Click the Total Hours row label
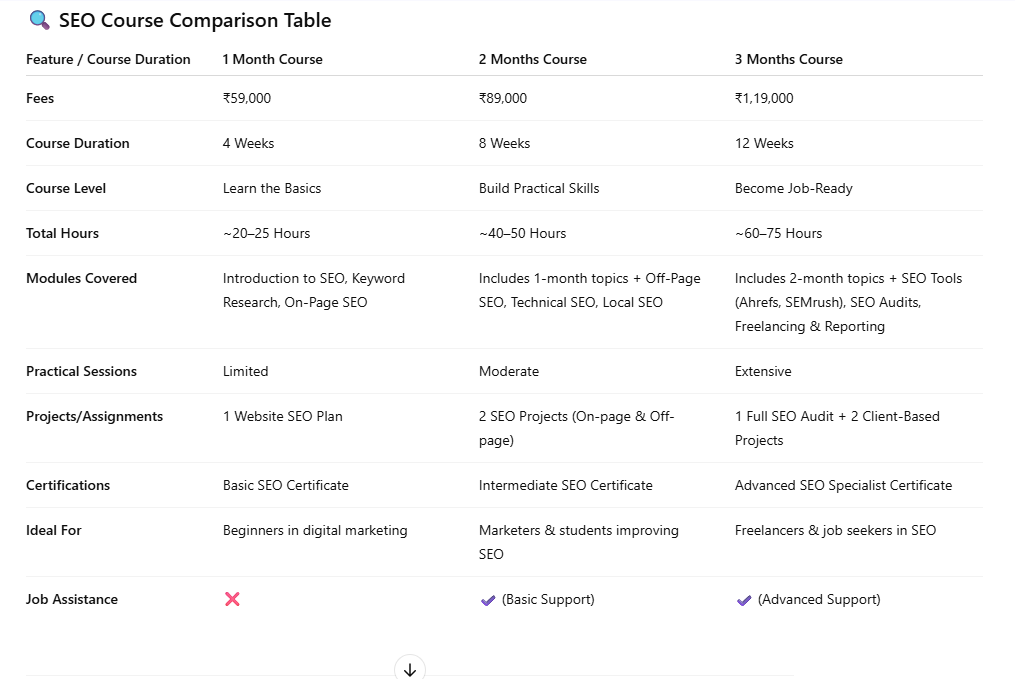 (62, 233)
